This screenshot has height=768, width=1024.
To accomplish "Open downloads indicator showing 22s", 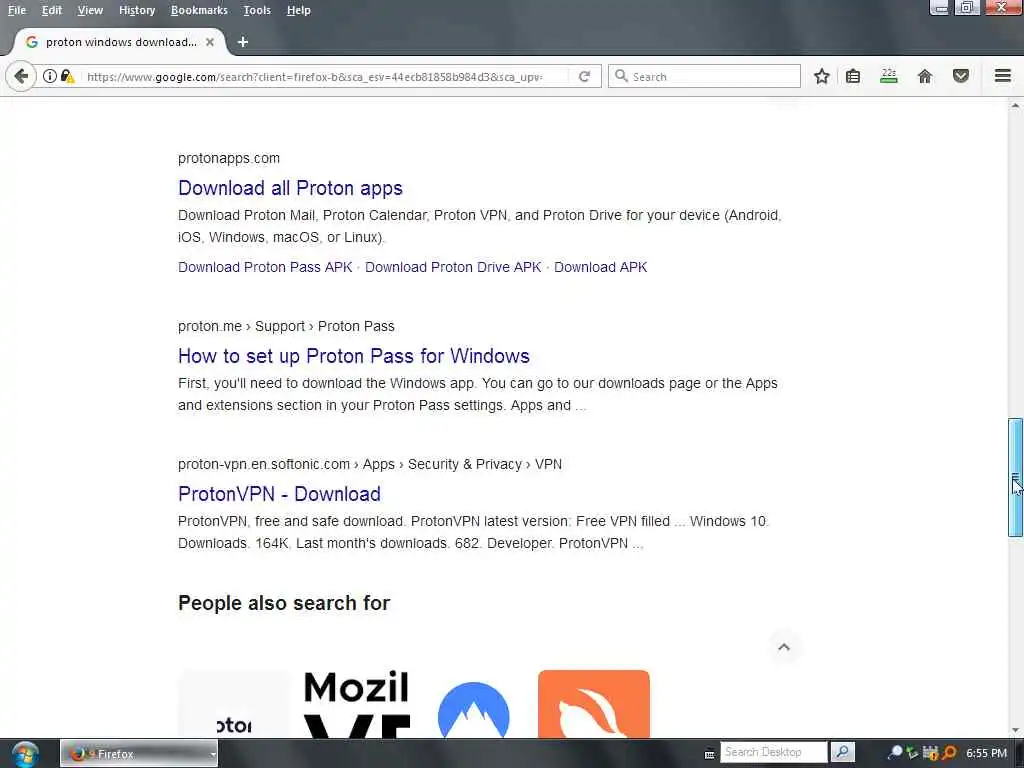I will pos(889,76).
